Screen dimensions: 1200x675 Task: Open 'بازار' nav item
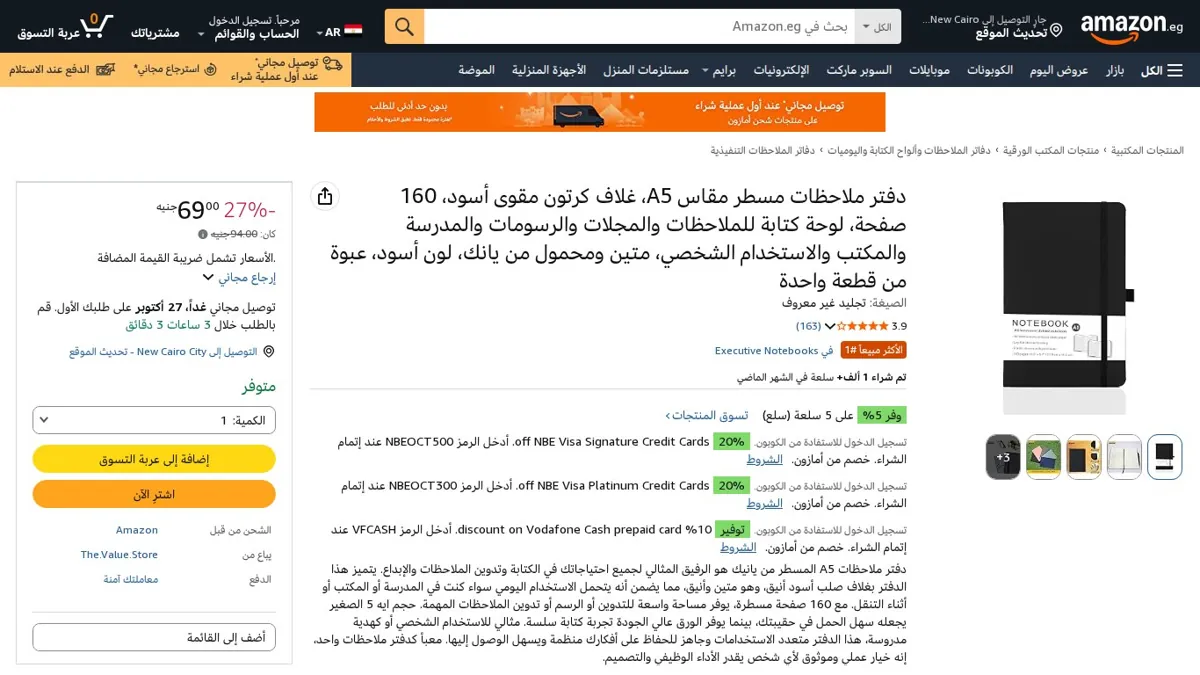coord(1115,70)
